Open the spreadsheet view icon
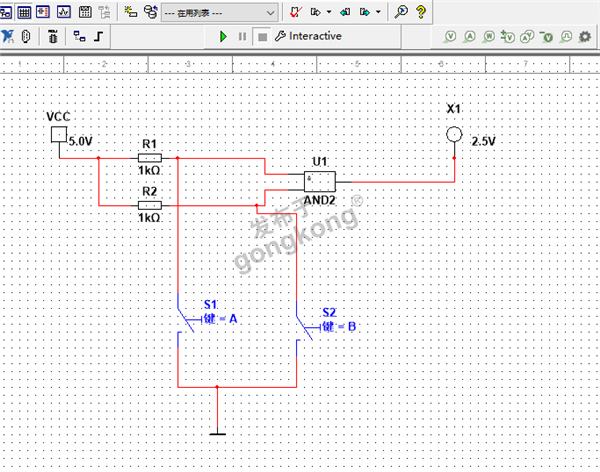The image size is (600, 472). coord(26,12)
